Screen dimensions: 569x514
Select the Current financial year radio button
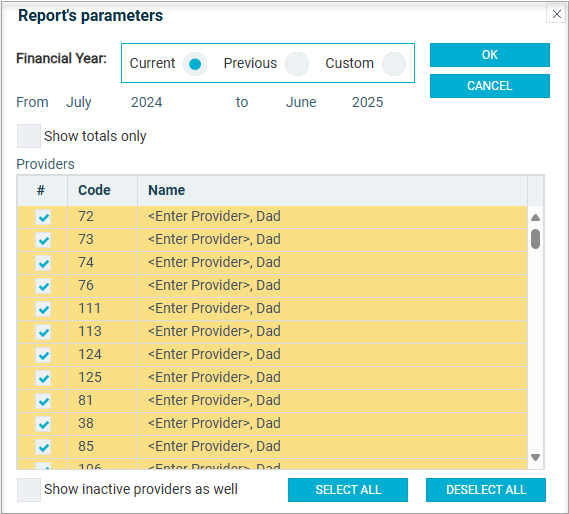(195, 64)
